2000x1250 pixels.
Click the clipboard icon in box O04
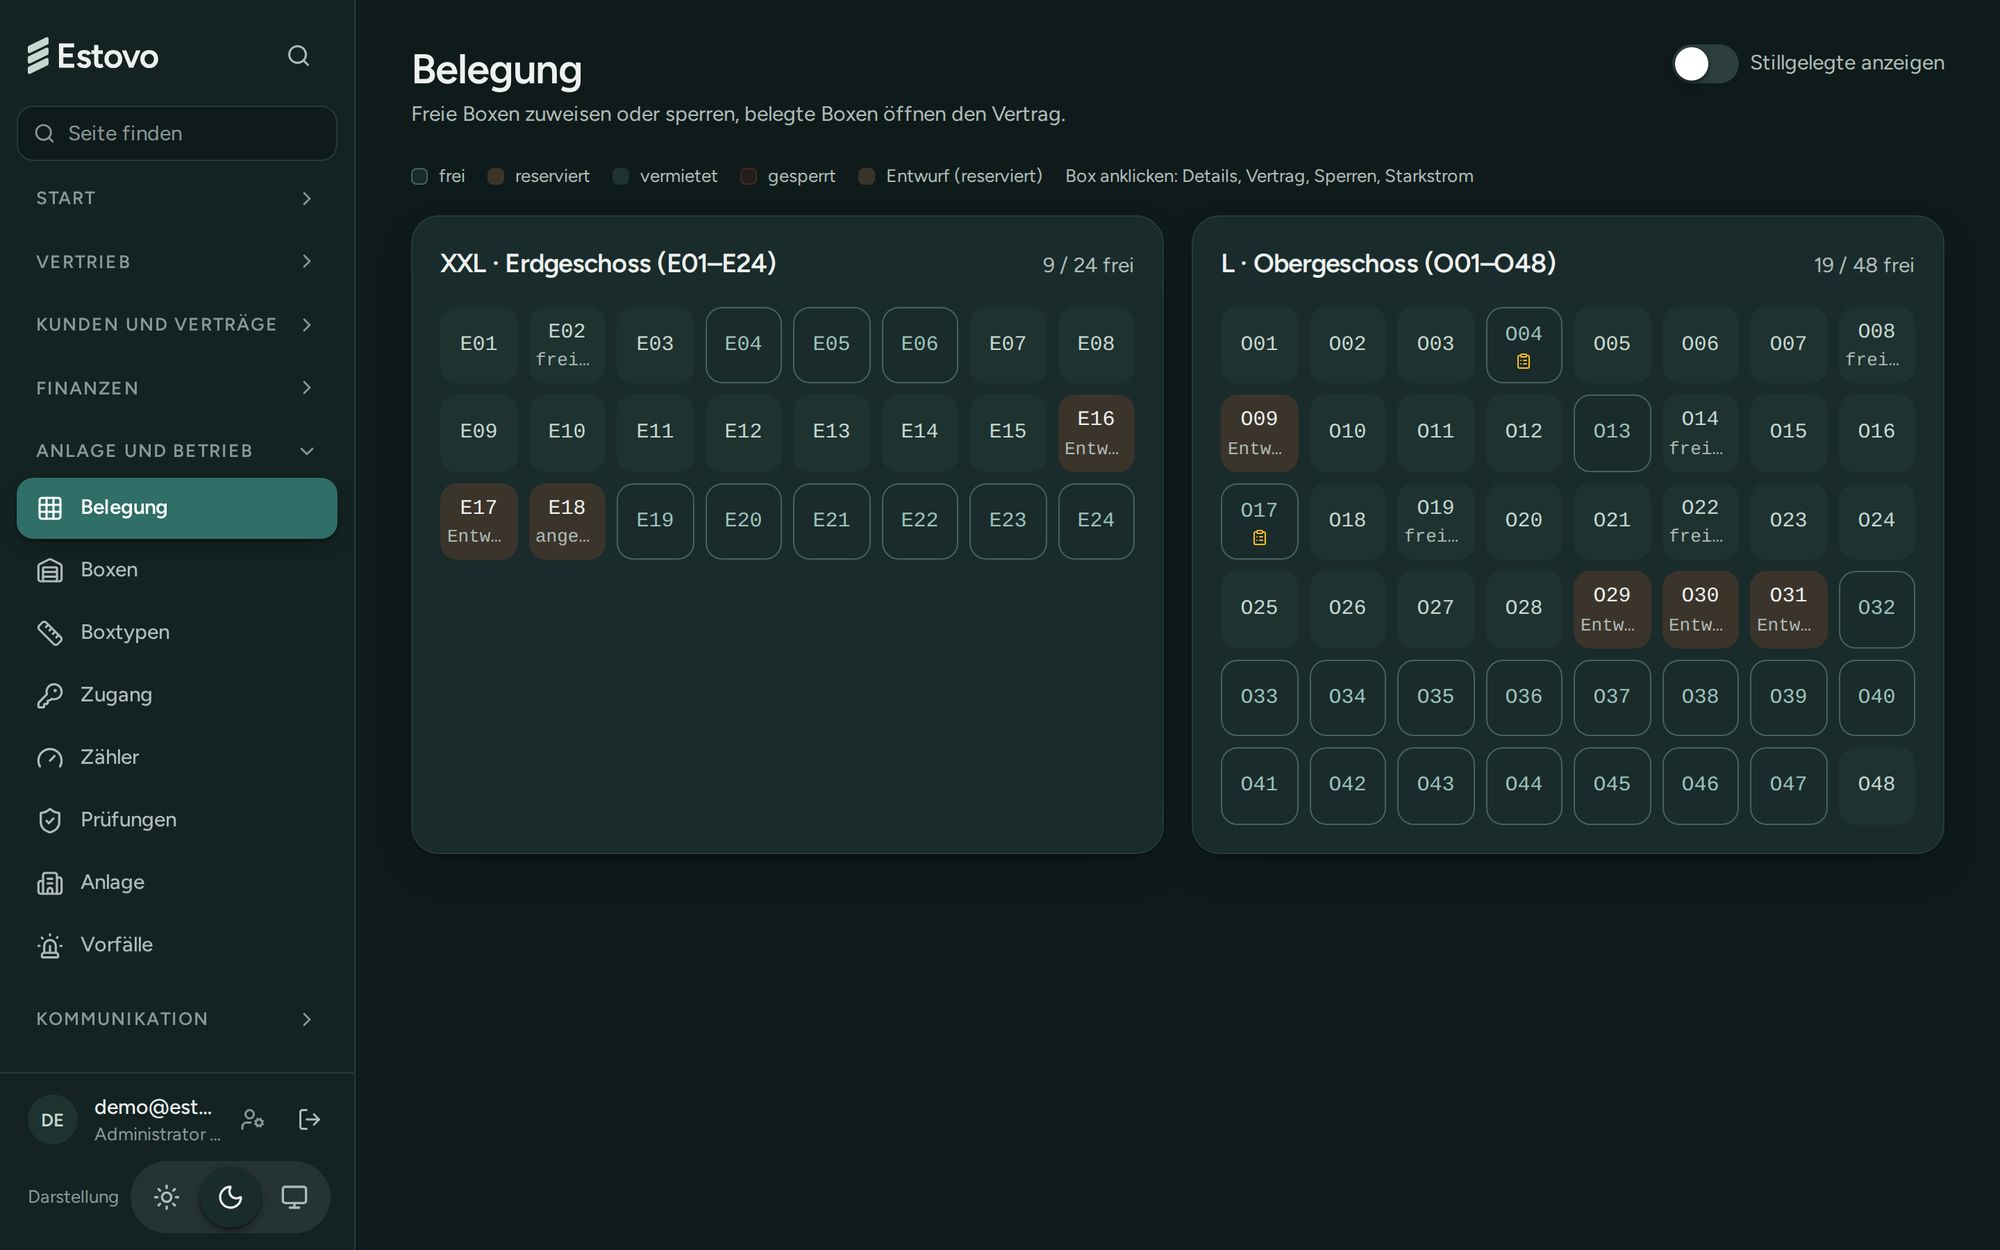(1523, 362)
